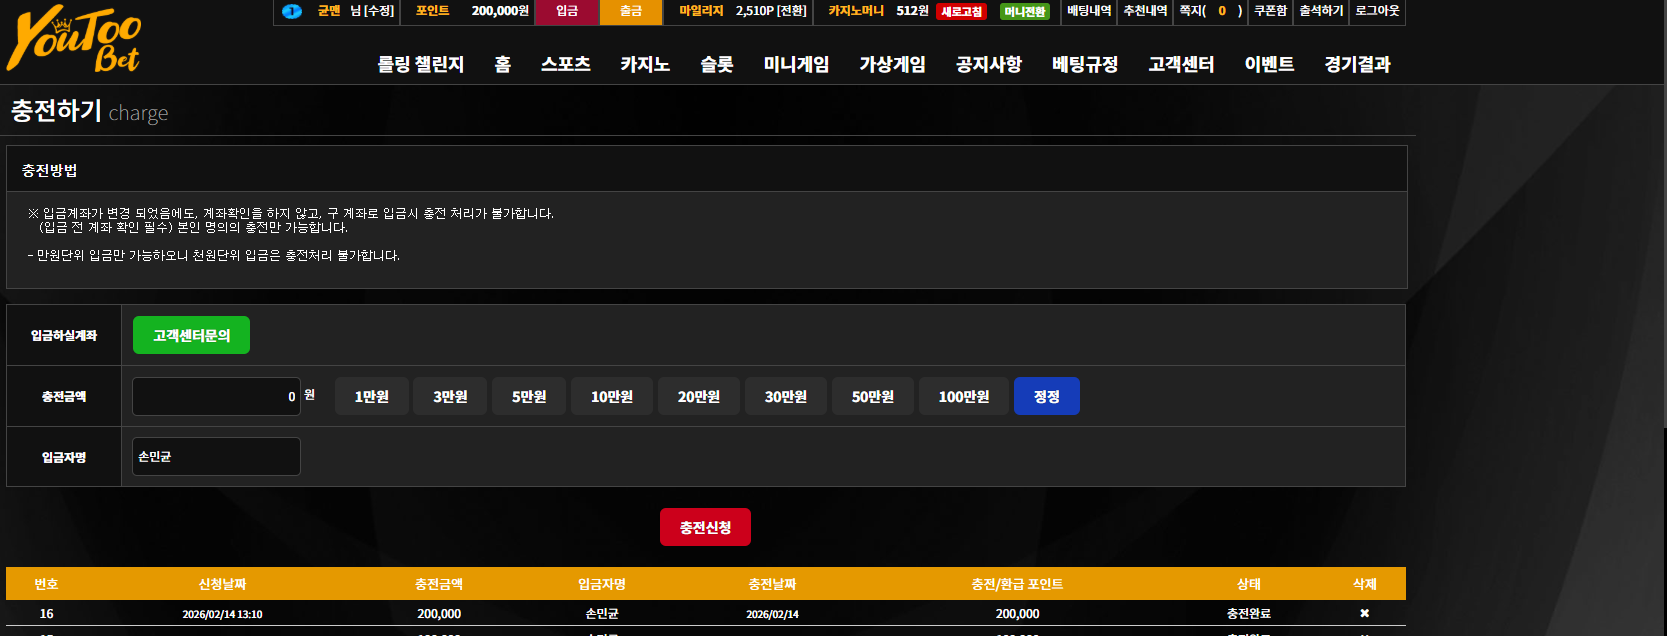The height and width of the screenshot is (636, 1667).
Task: Open the 카지노 menu
Action: click(x=645, y=64)
